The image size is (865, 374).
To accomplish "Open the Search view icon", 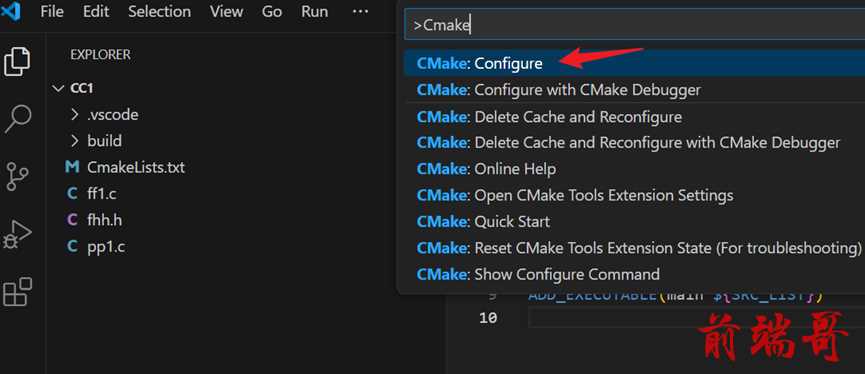I will click(x=17, y=119).
